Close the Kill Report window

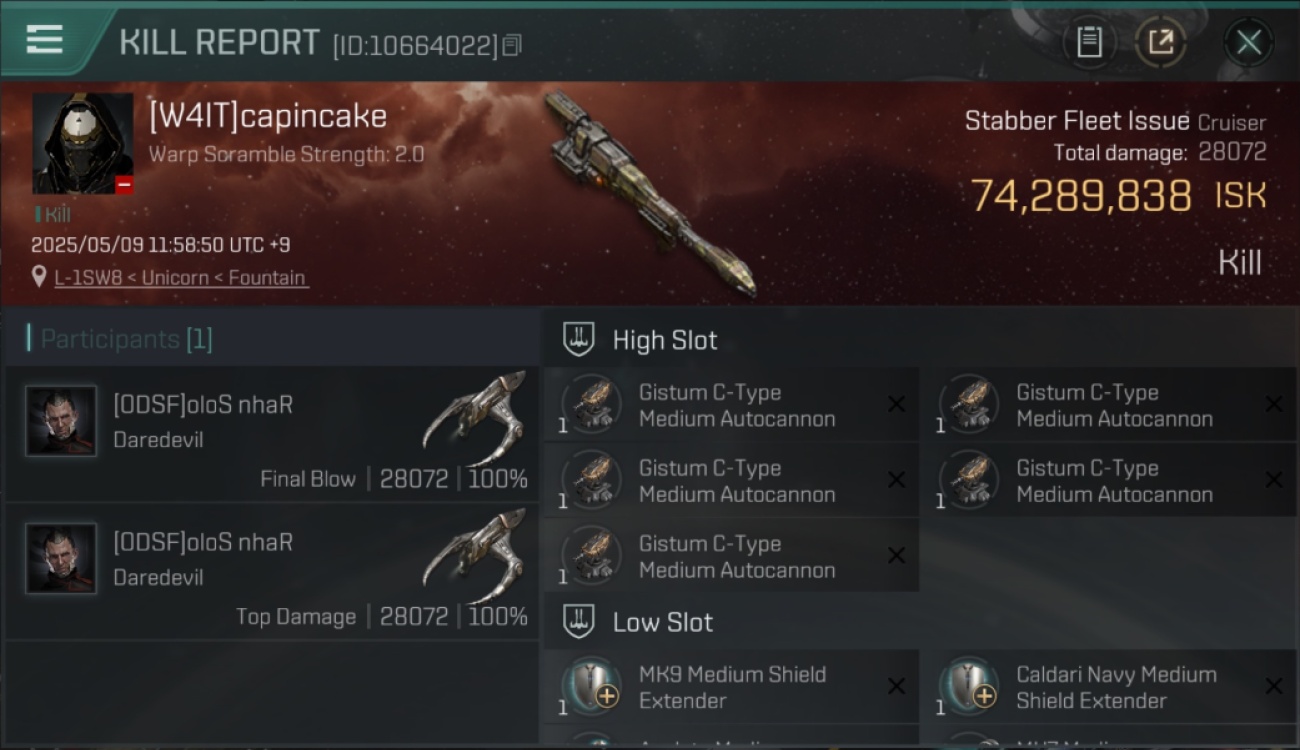(x=1248, y=42)
